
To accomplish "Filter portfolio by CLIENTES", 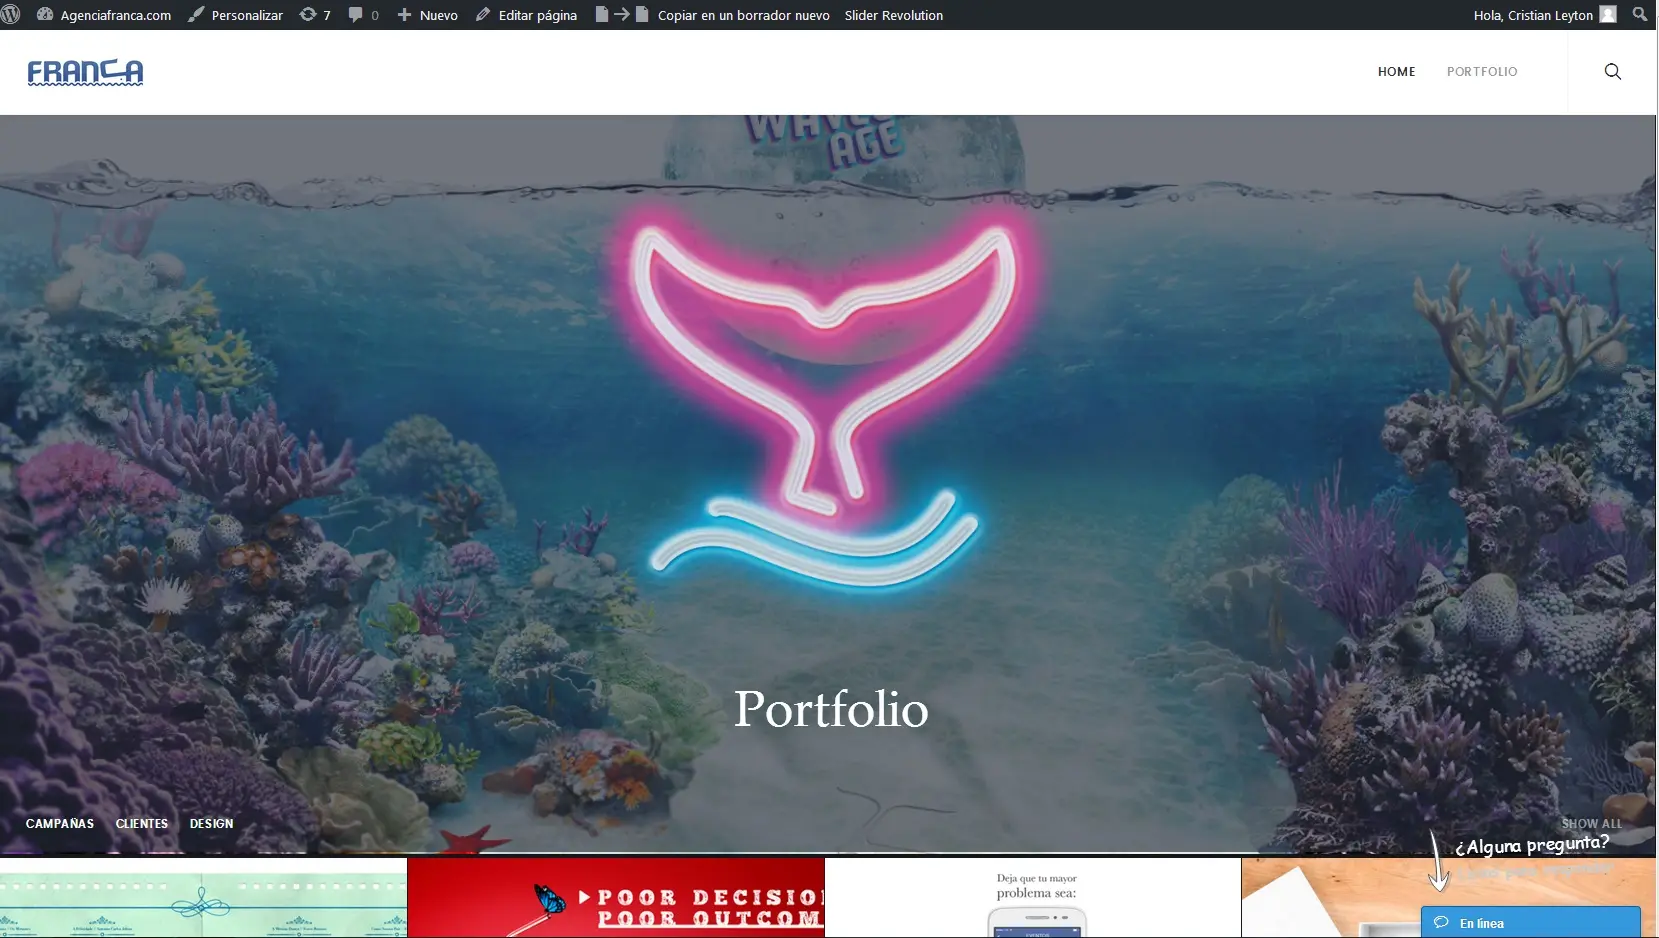I will [x=142, y=824].
